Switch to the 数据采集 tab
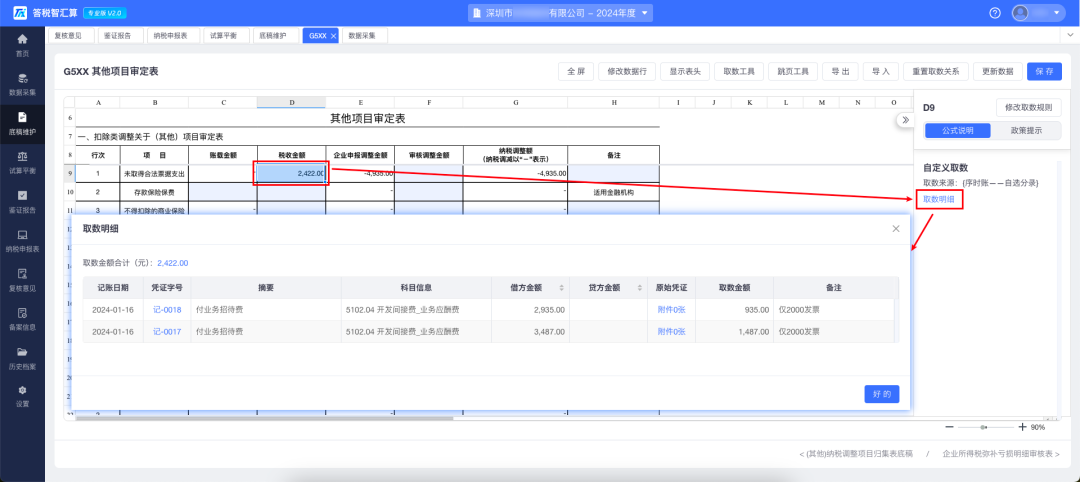This screenshot has width=1080, height=482. click(362, 36)
